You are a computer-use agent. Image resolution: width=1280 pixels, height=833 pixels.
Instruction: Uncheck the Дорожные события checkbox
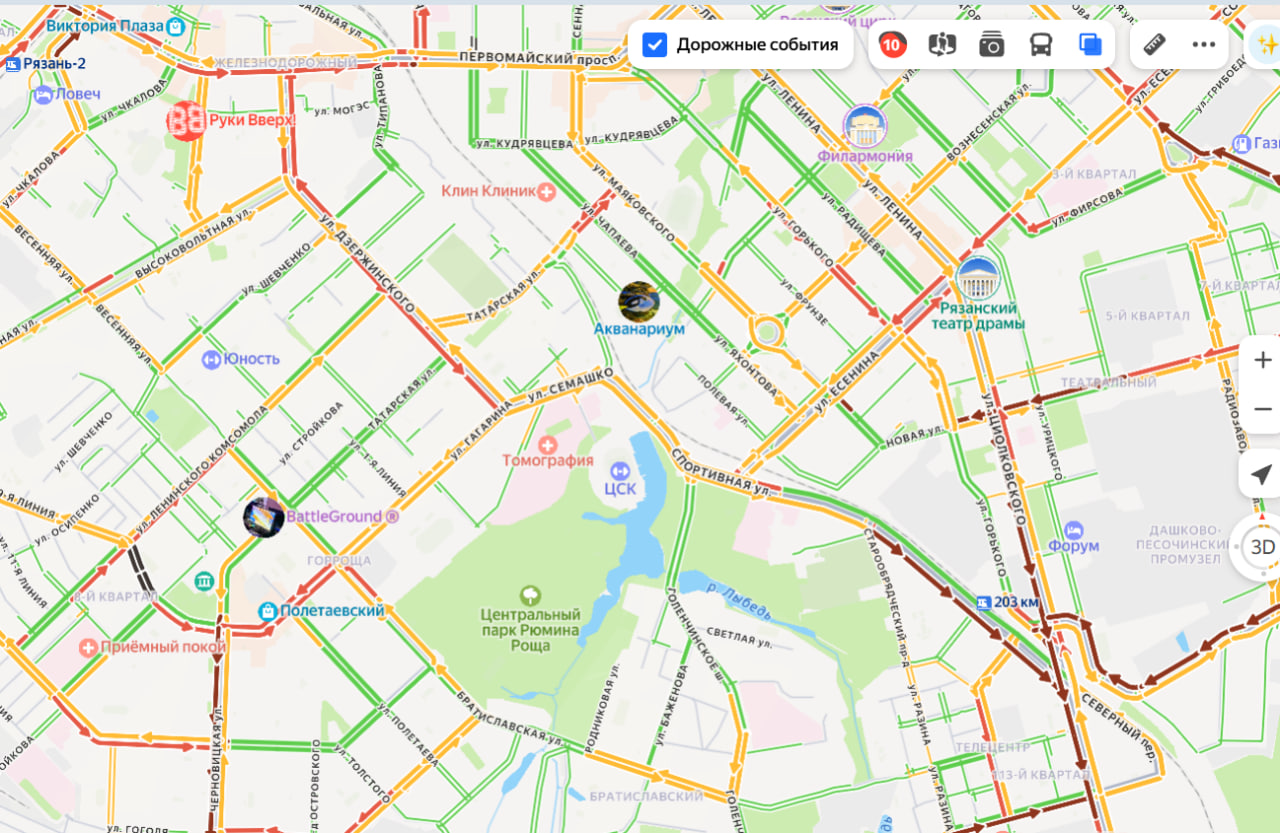click(655, 45)
